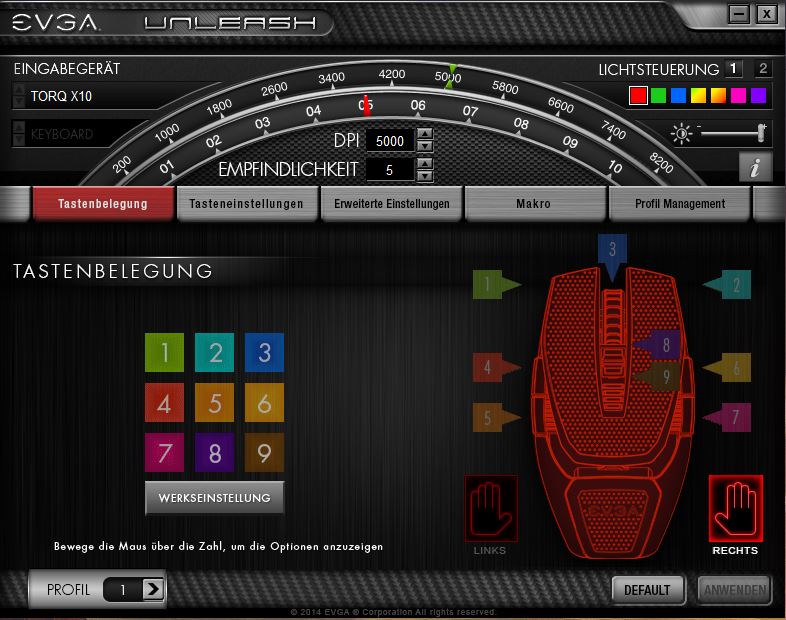Go to the Makro tab
The height and width of the screenshot is (620, 786).
[534, 203]
